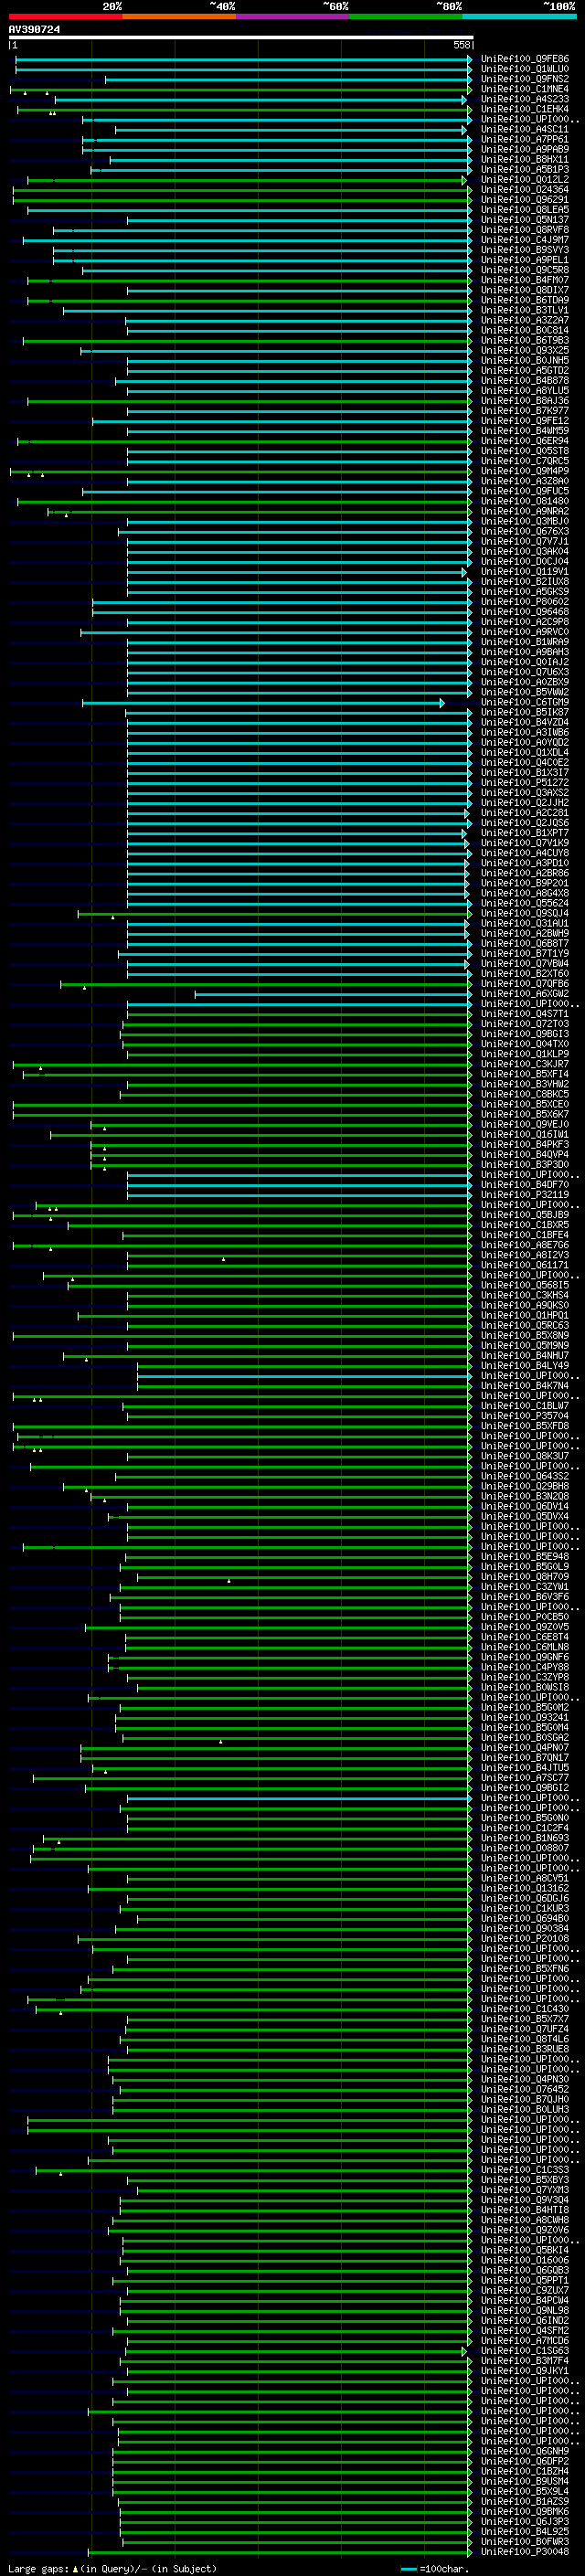Click the UniRef100_B5IK87 label
Viewport: 585px width, 2576px height.
click(x=524, y=712)
